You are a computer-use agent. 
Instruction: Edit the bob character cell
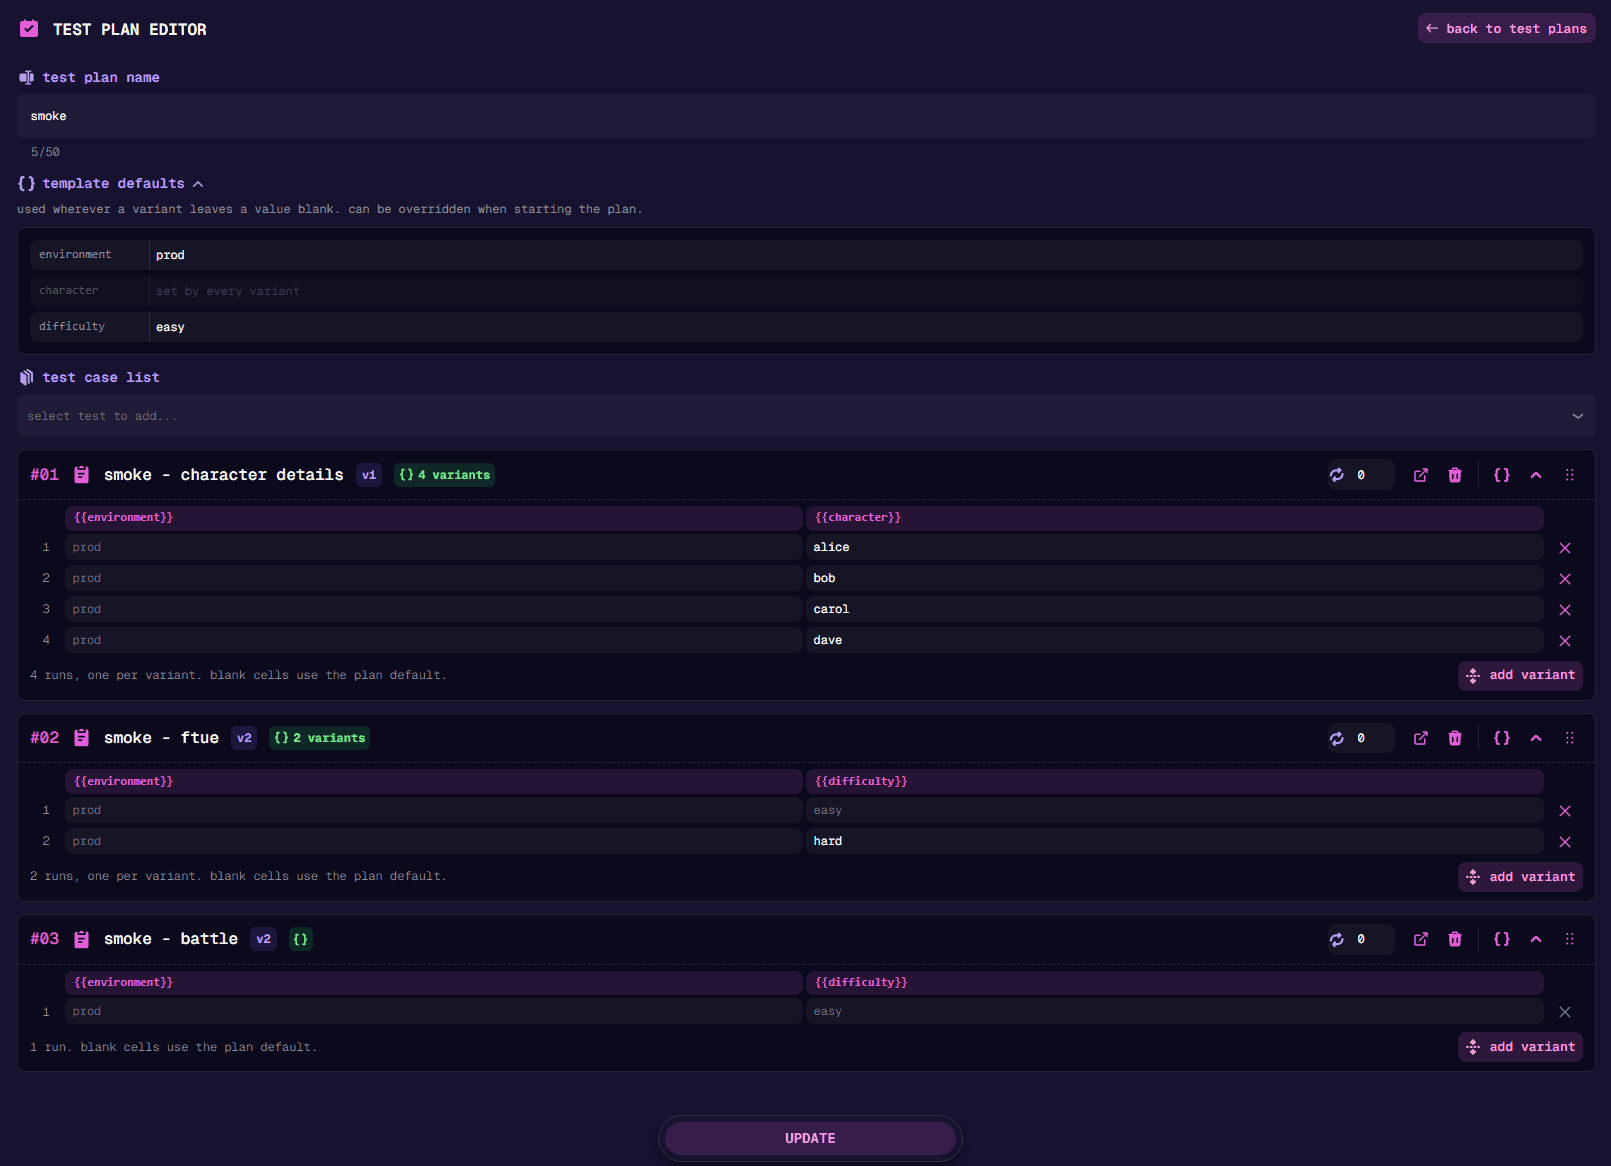coord(1175,578)
